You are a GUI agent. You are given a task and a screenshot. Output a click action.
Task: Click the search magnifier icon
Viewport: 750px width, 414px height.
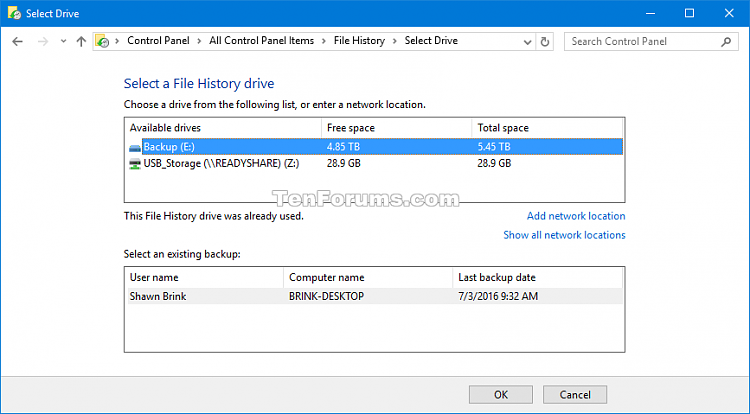[726, 42]
